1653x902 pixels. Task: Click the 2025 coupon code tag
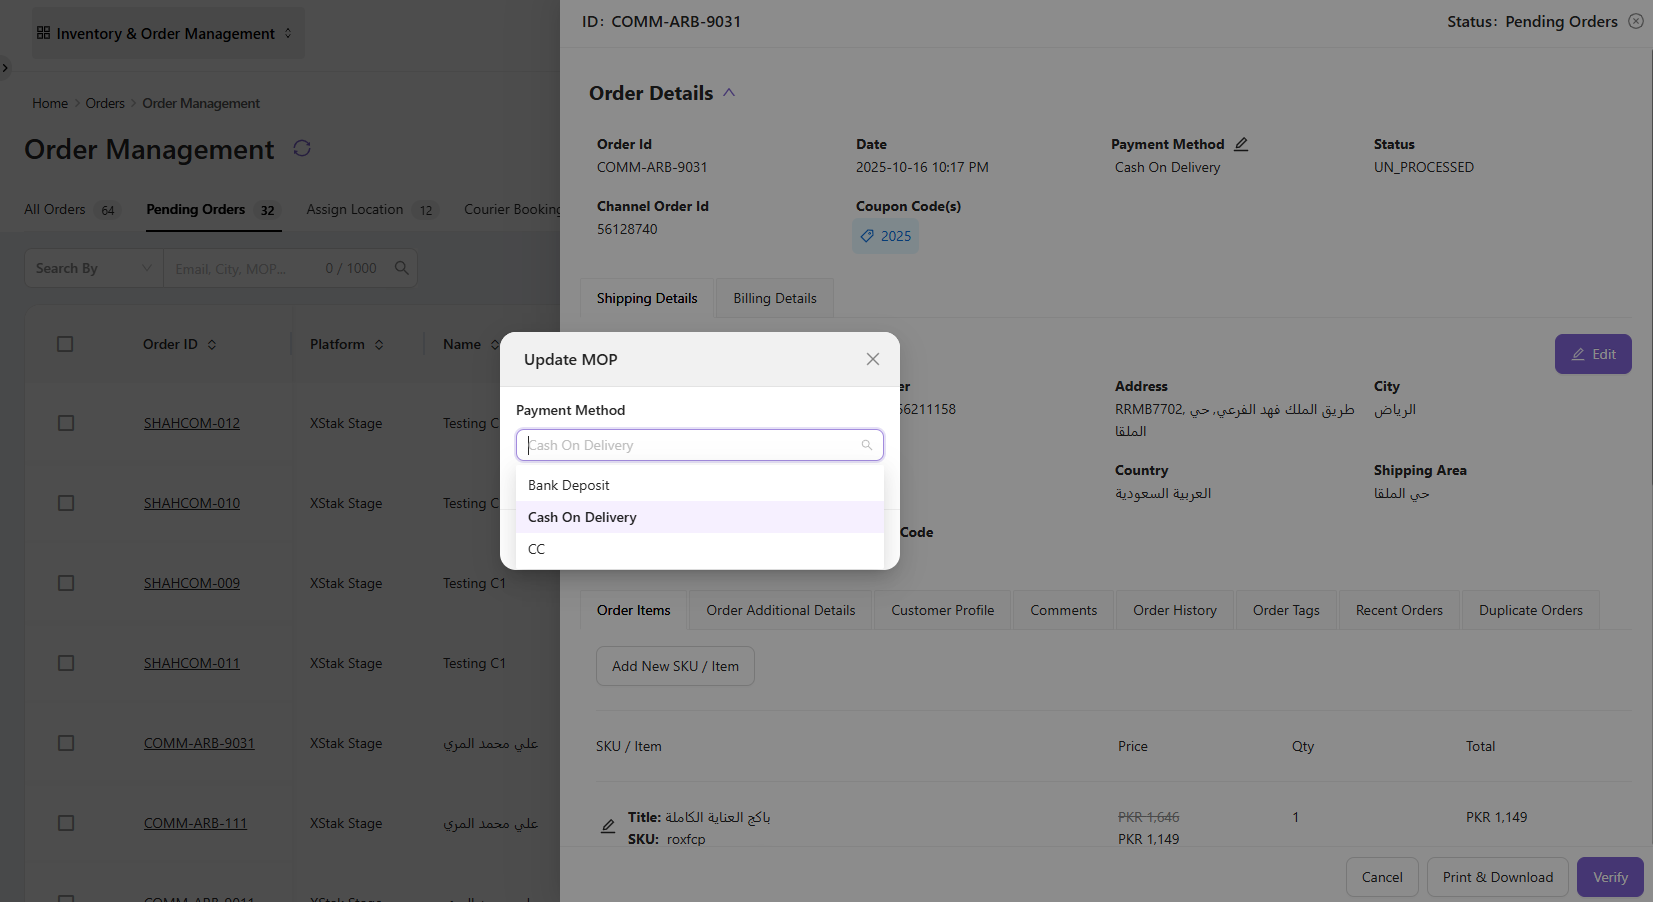[886, 236]
